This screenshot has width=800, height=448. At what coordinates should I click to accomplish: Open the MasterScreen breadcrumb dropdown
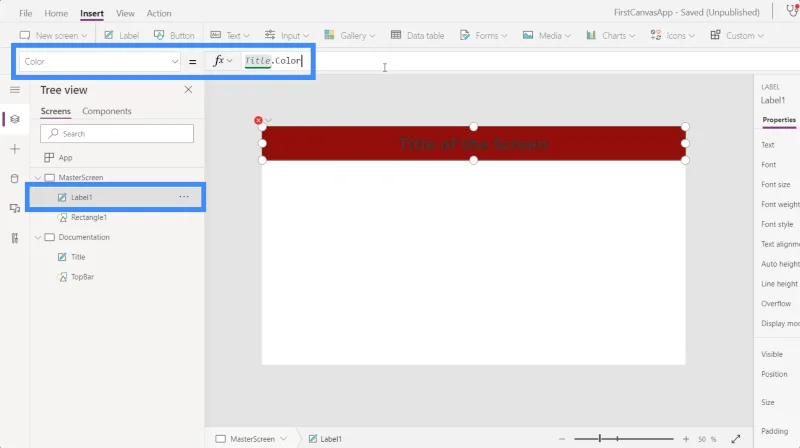tap(283, 439)
